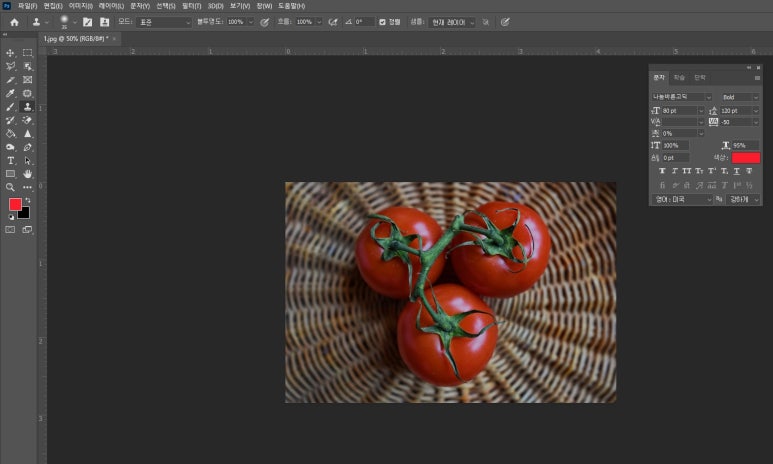The height and width of the screenshot is (464, 773).
Task: Toggle Faux Bold in Character panel
Action: (662, 171)
